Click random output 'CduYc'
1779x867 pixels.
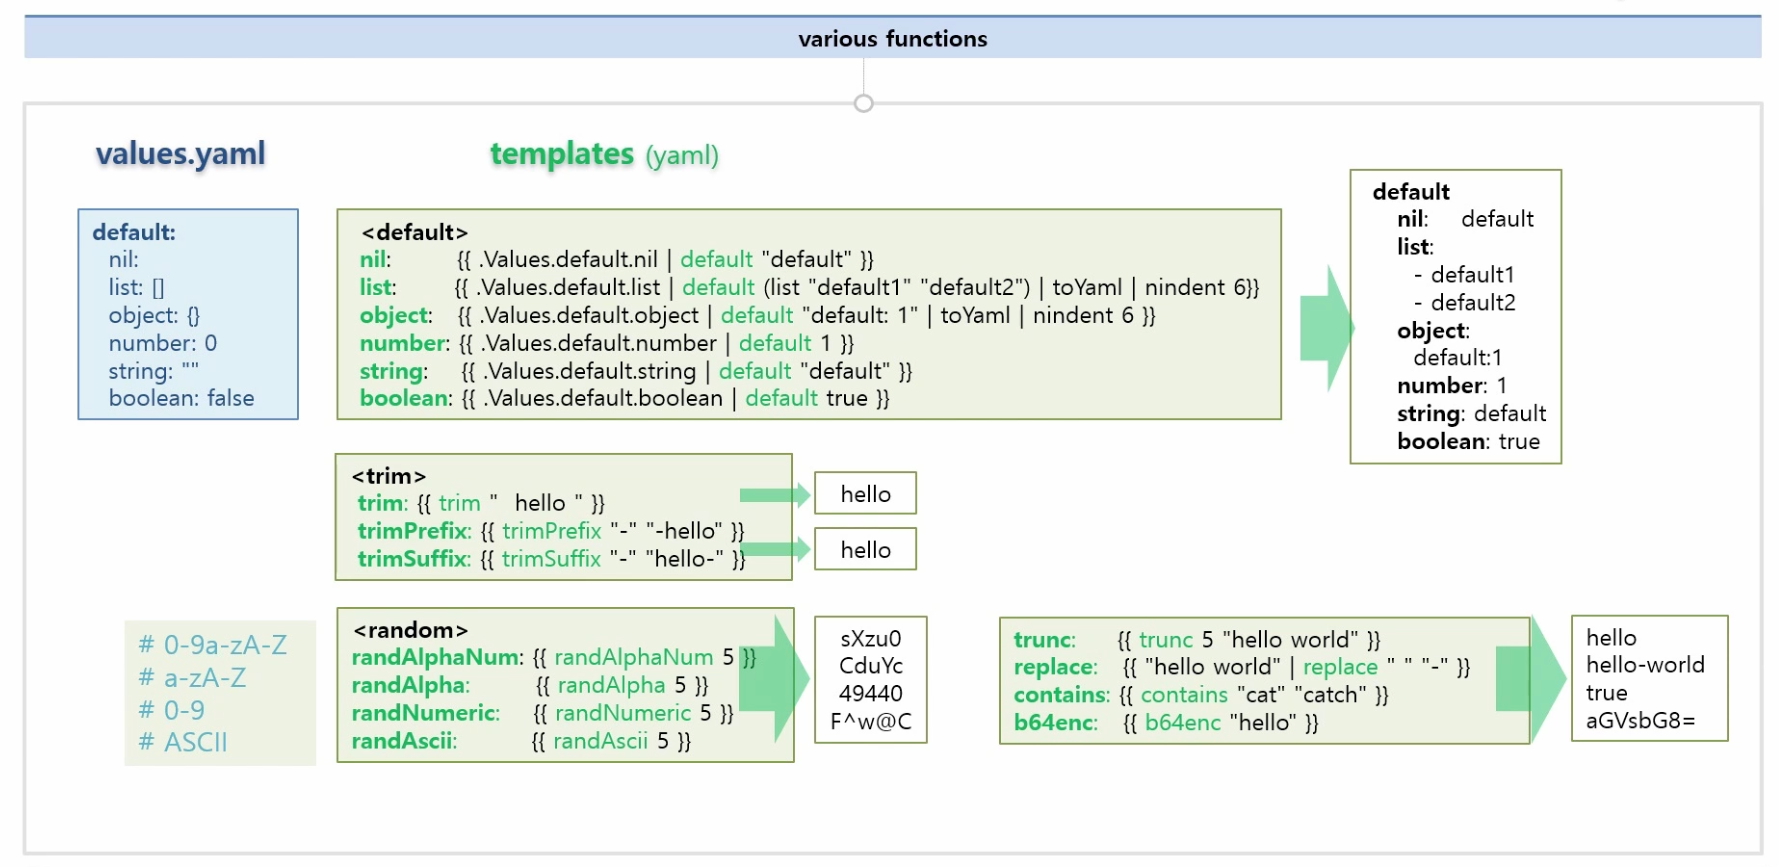coord(871,666)
